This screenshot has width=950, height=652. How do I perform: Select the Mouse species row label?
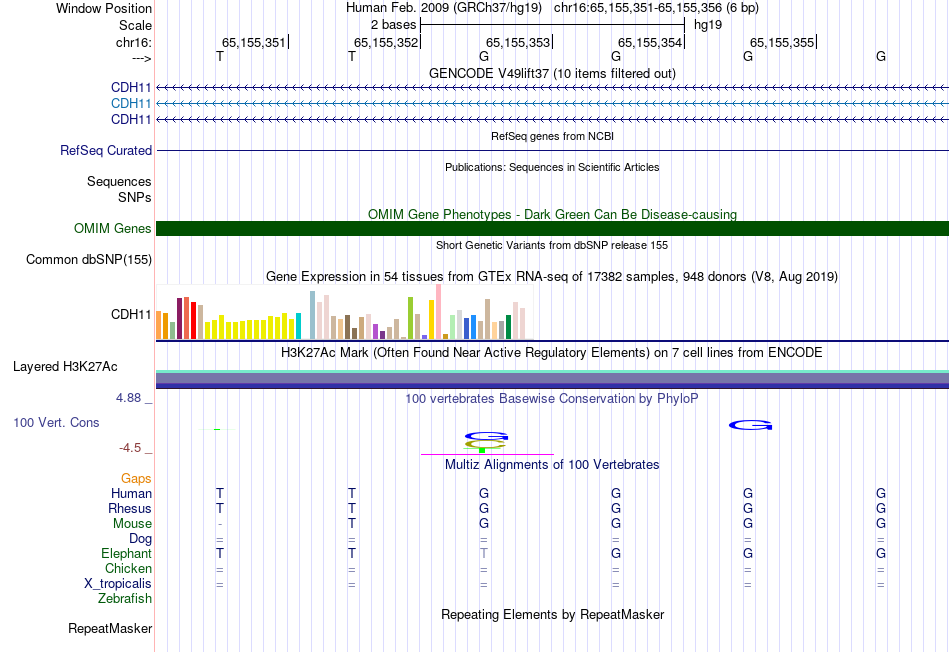point(132,524)
